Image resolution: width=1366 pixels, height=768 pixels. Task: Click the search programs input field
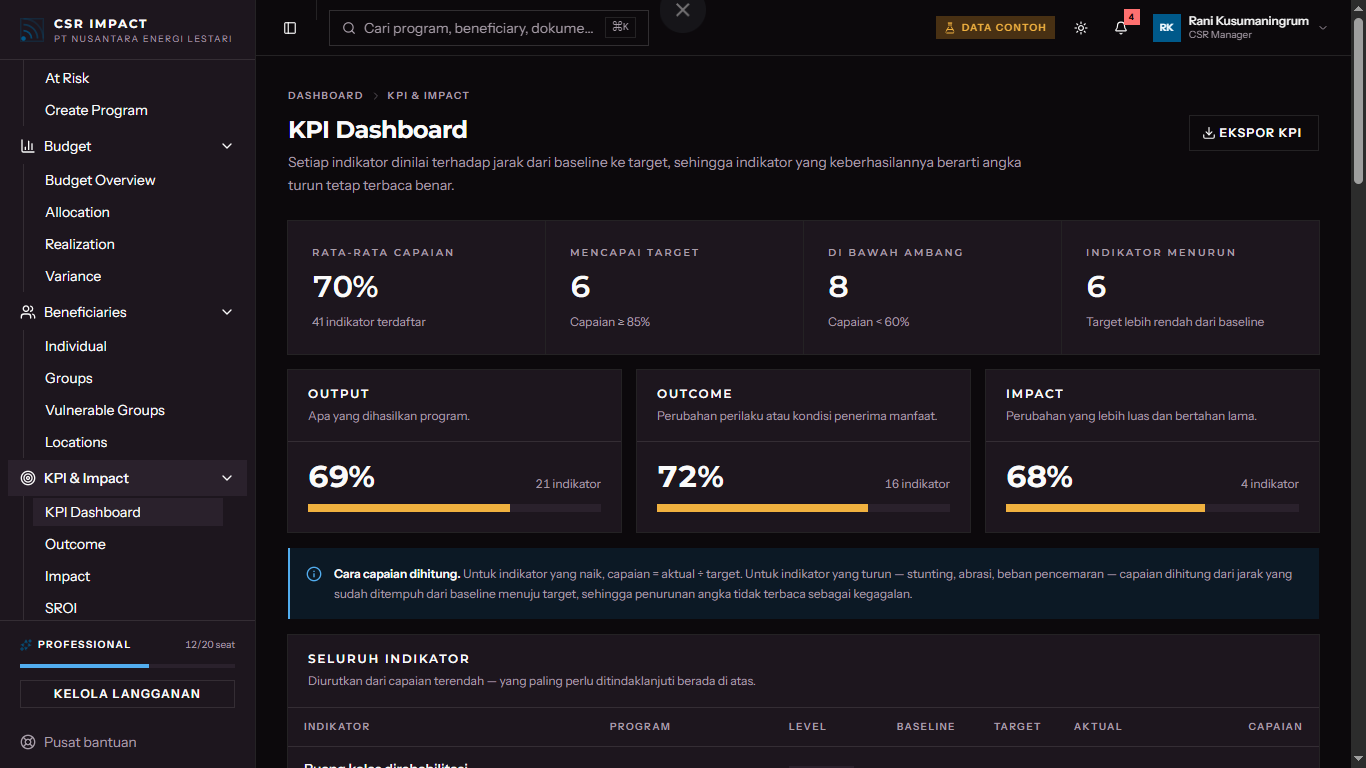[488, 28]
